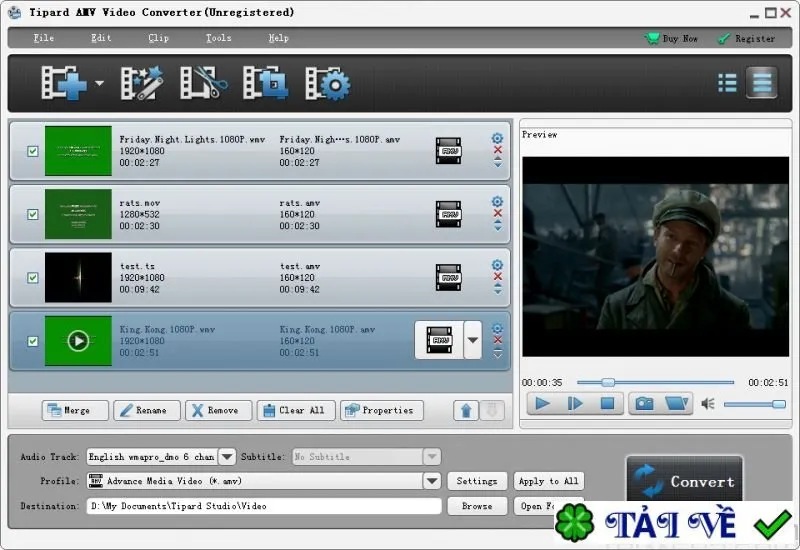Screen dimensions: 800x550
Task: Take a snapshot of preview
Action: pos(644,404)
